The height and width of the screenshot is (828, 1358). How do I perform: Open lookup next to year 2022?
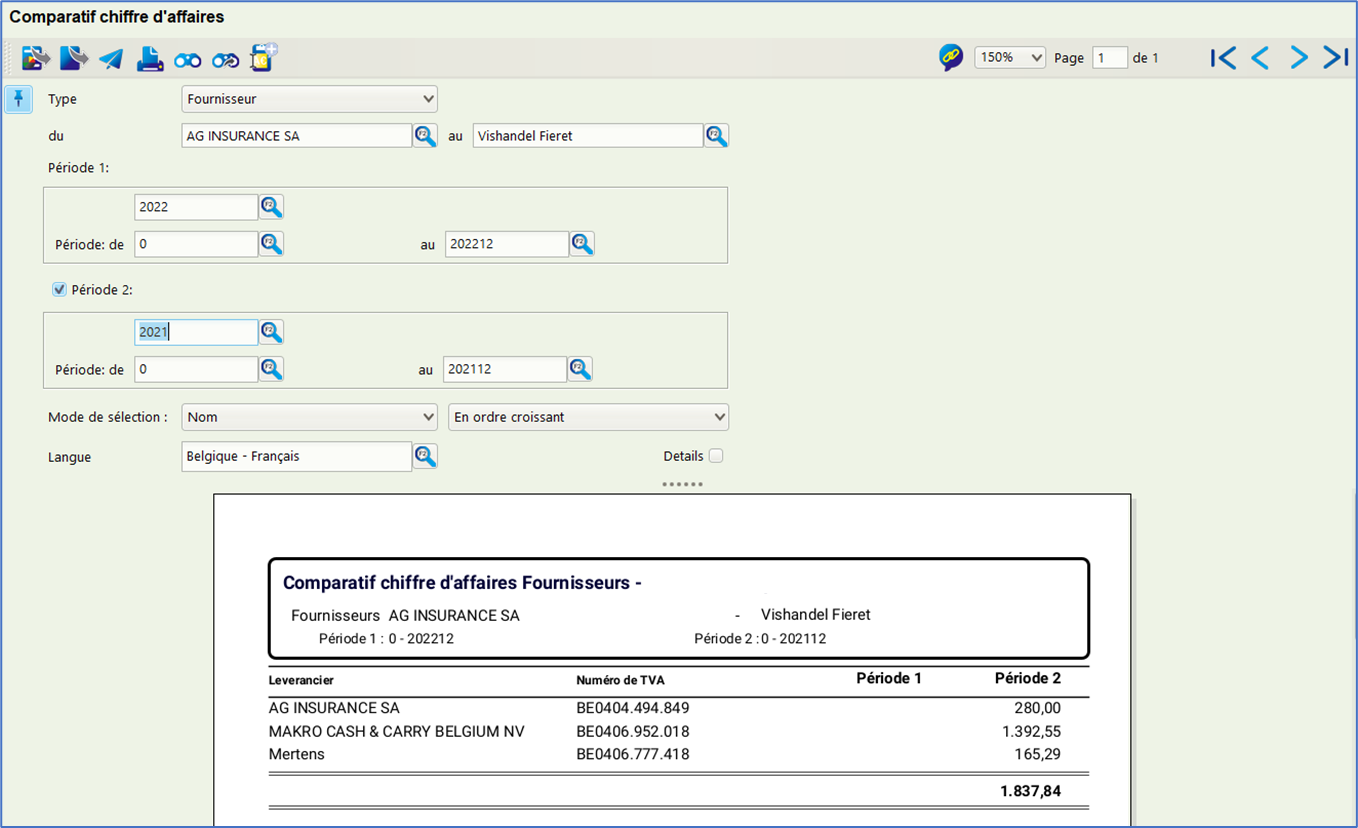click(x=271, y=207)
